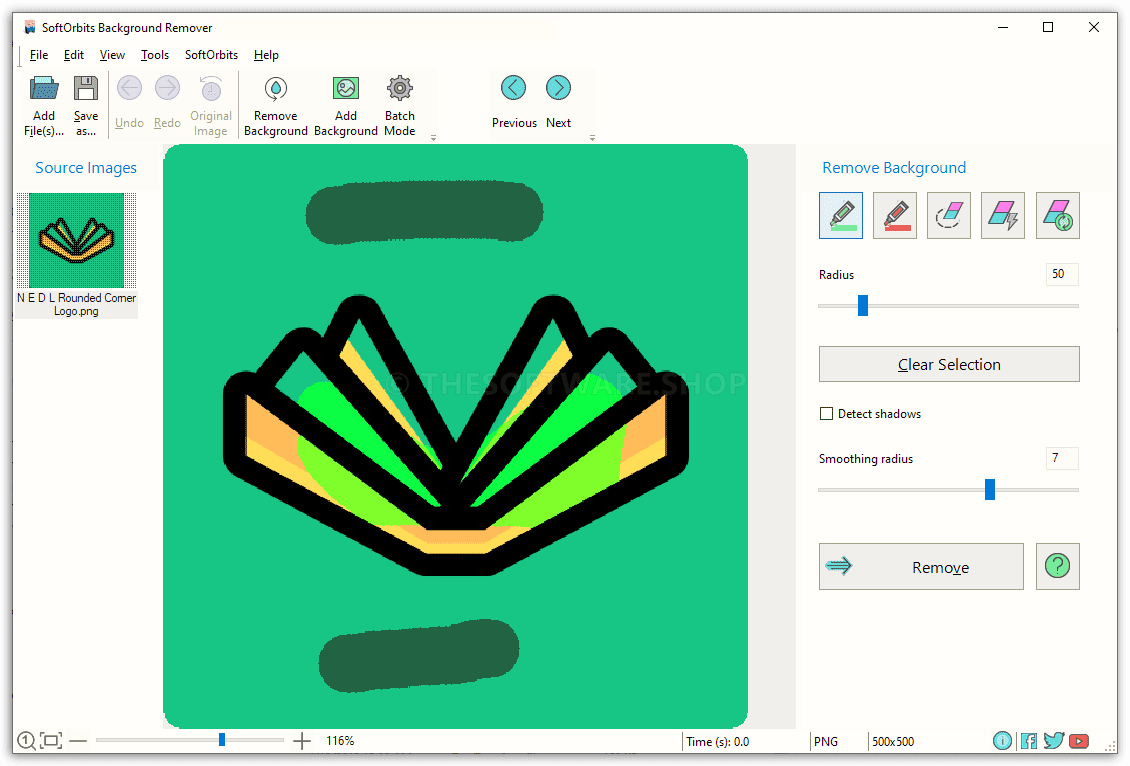Click the Source Images panel heading
This screenshot has height=766, width=1130.
tap(86, 168)
